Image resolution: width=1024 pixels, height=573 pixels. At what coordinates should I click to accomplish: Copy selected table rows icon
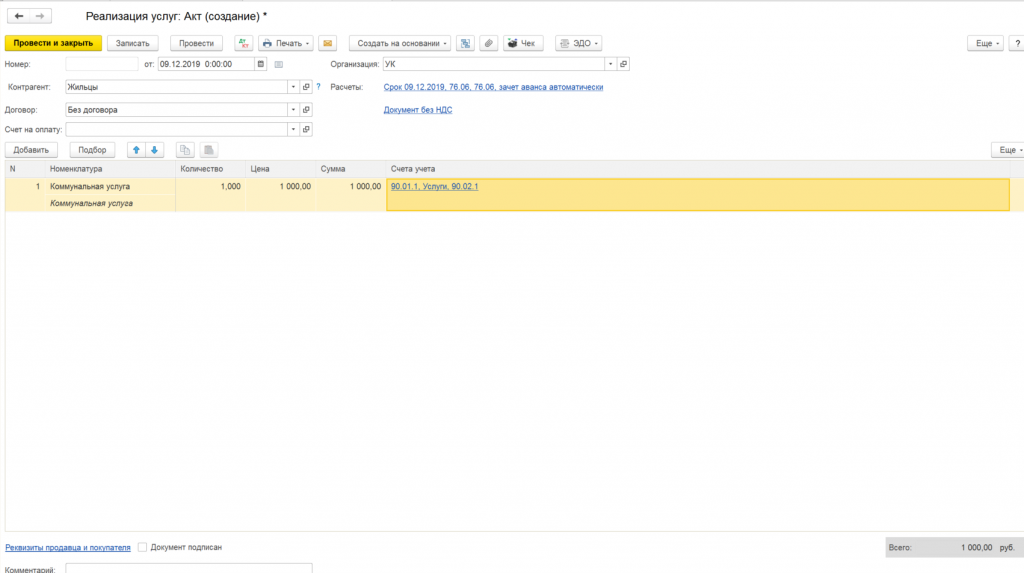(x=185, y=150)
